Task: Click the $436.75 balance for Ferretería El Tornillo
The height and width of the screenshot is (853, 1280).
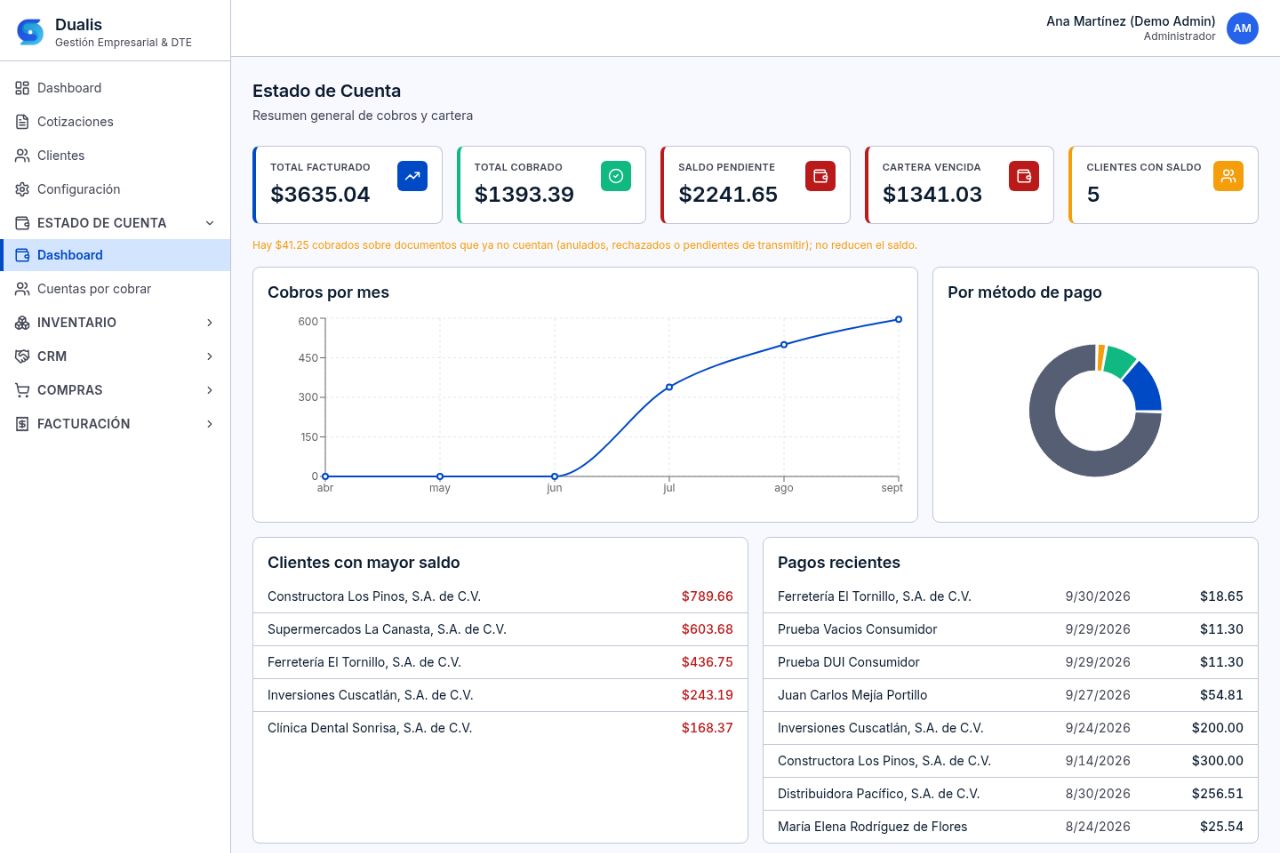Action: pyautogui.click(x=707, y=662)
